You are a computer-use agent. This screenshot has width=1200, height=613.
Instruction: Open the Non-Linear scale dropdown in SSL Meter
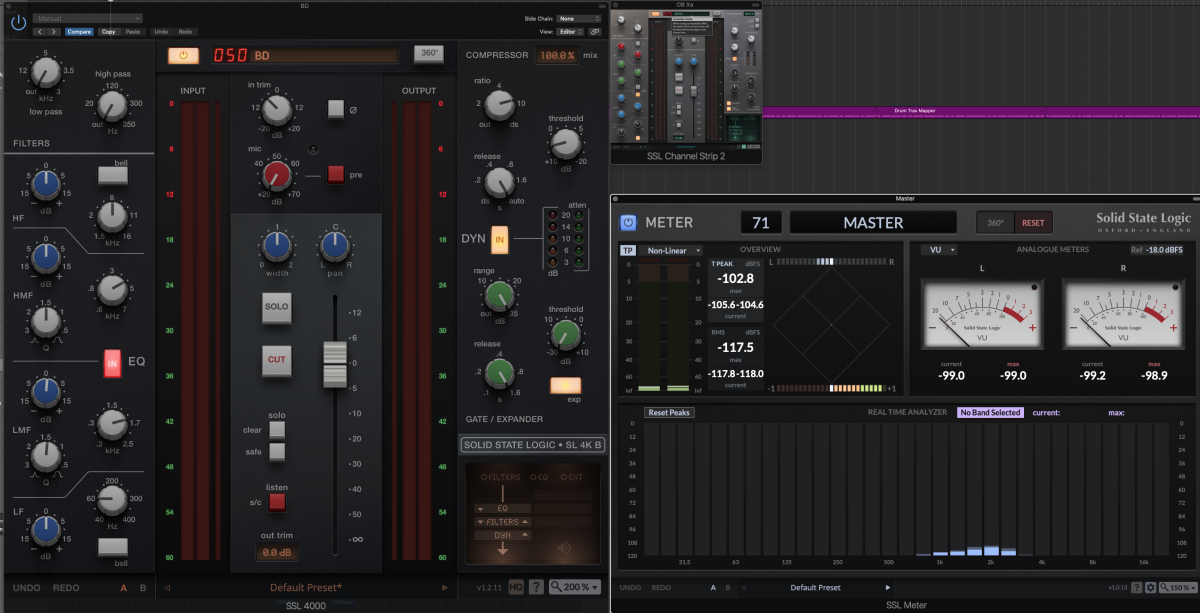(672, 250)
